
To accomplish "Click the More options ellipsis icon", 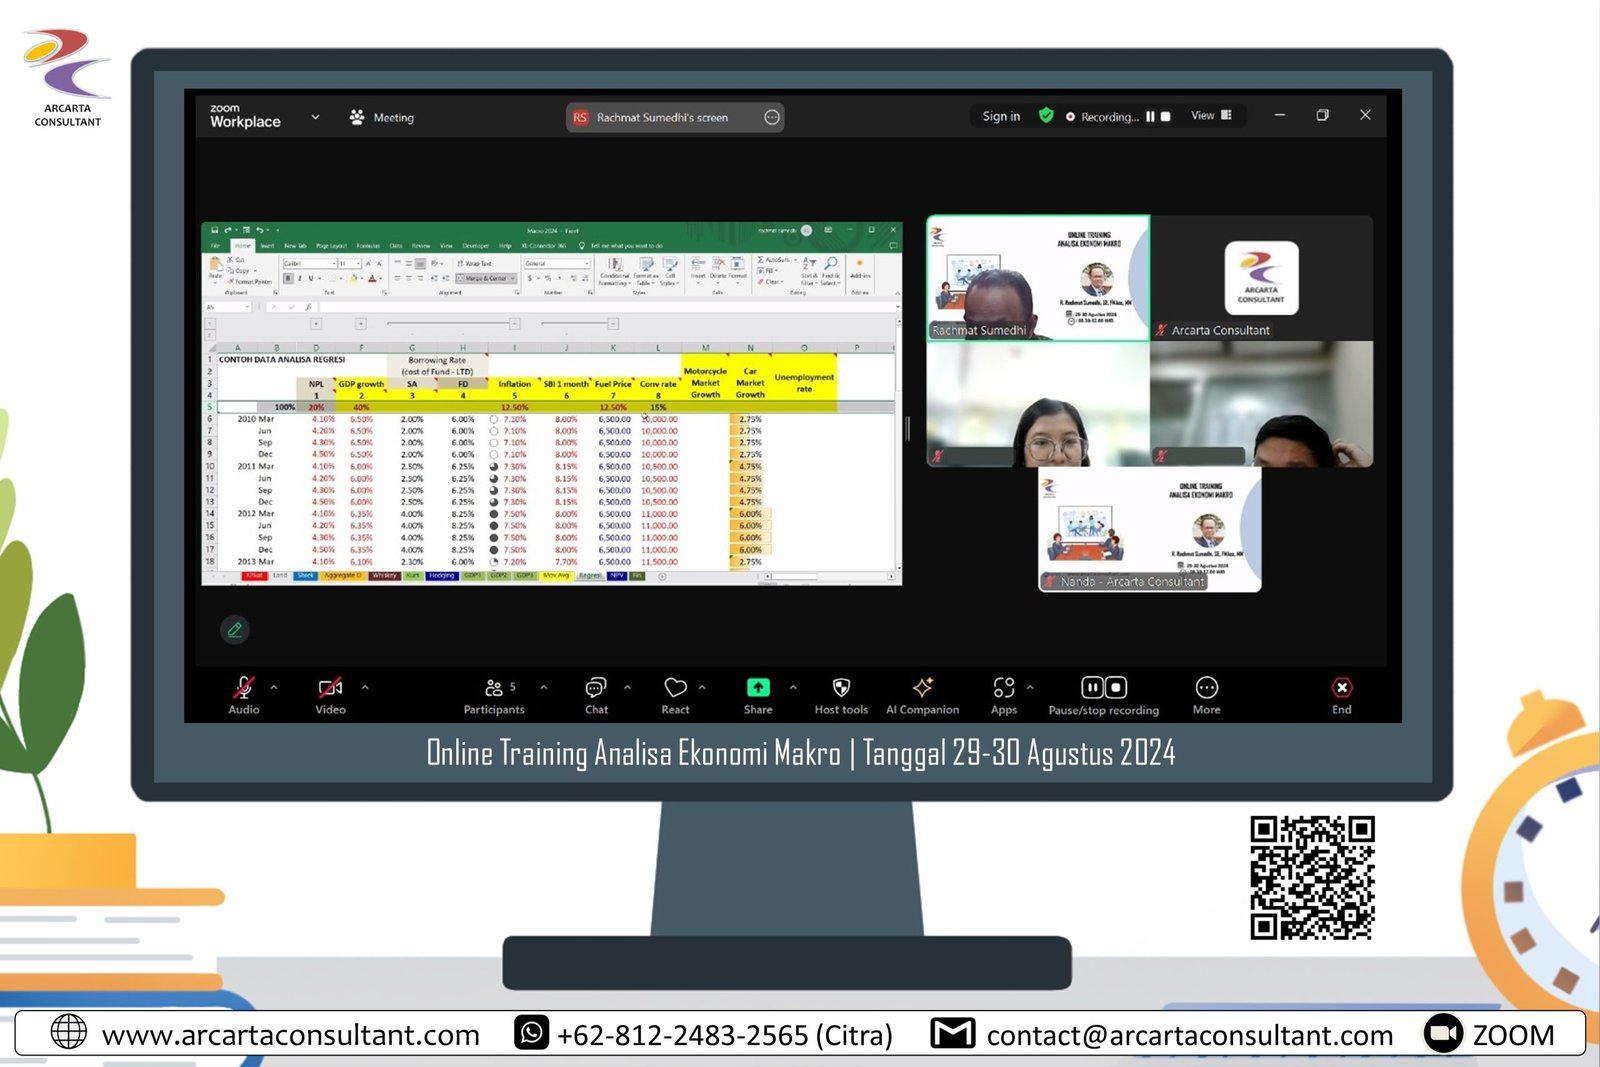I will [1207, 688].
